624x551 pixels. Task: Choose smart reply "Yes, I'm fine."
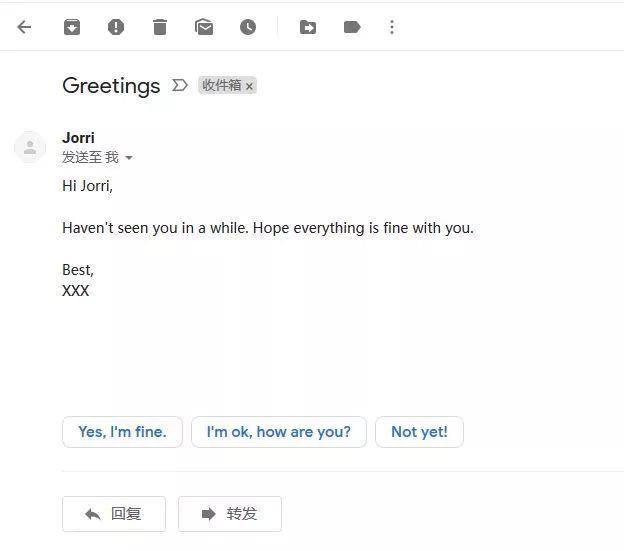[122, 432]
